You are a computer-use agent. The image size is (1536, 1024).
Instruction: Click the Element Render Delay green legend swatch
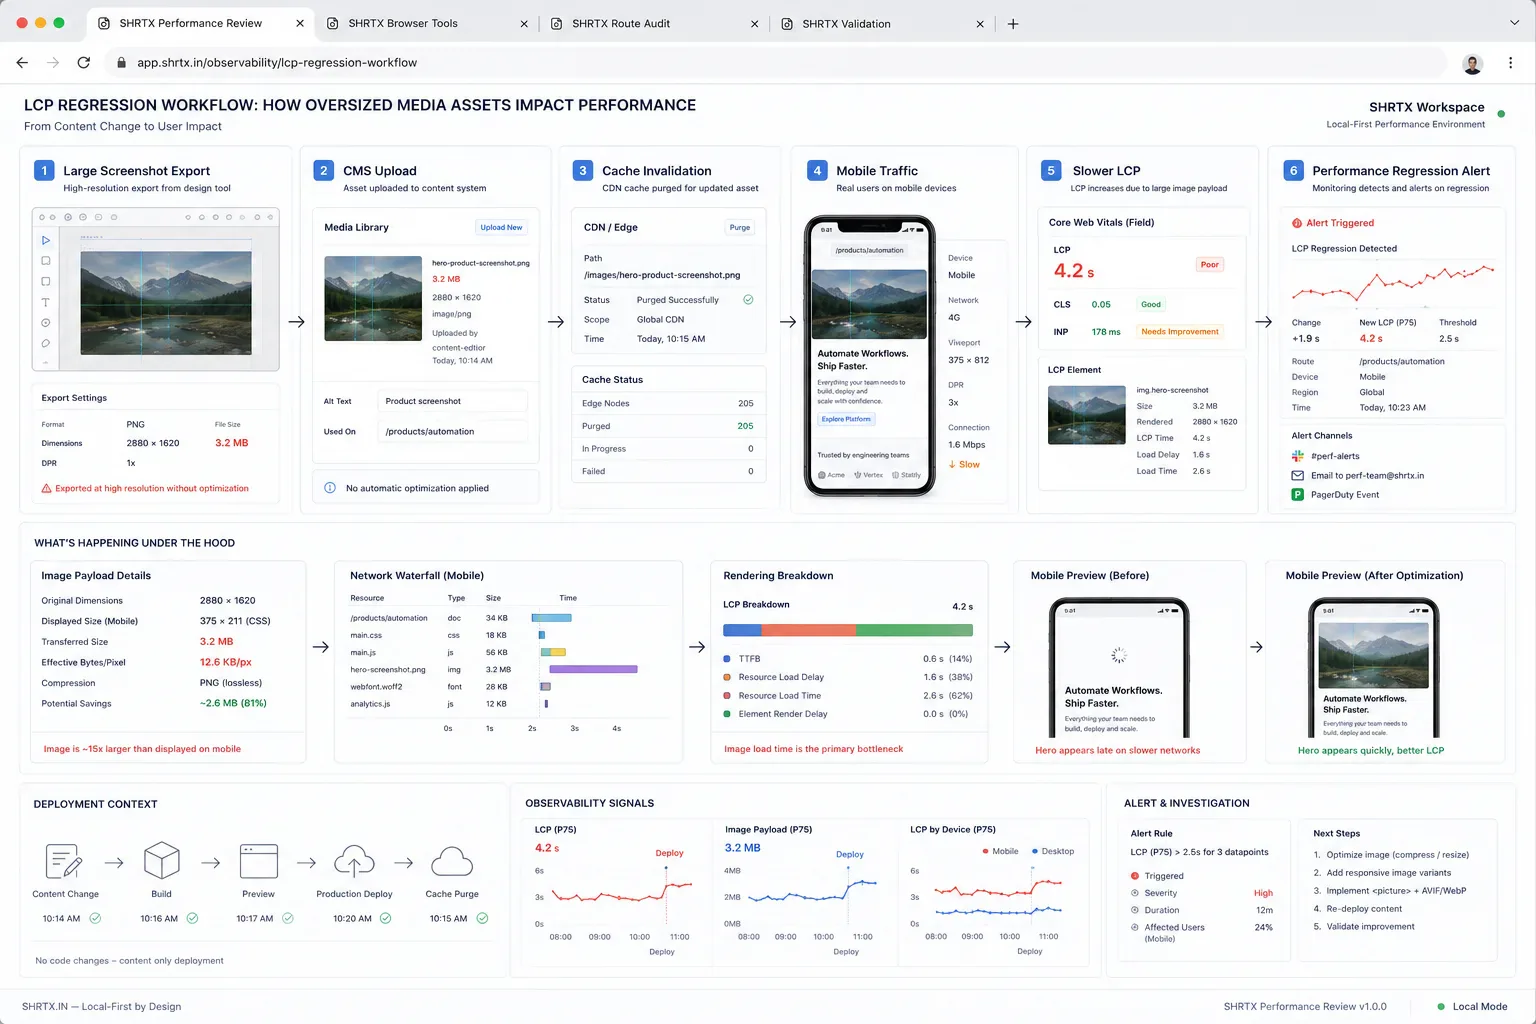(x=727, y=714)
